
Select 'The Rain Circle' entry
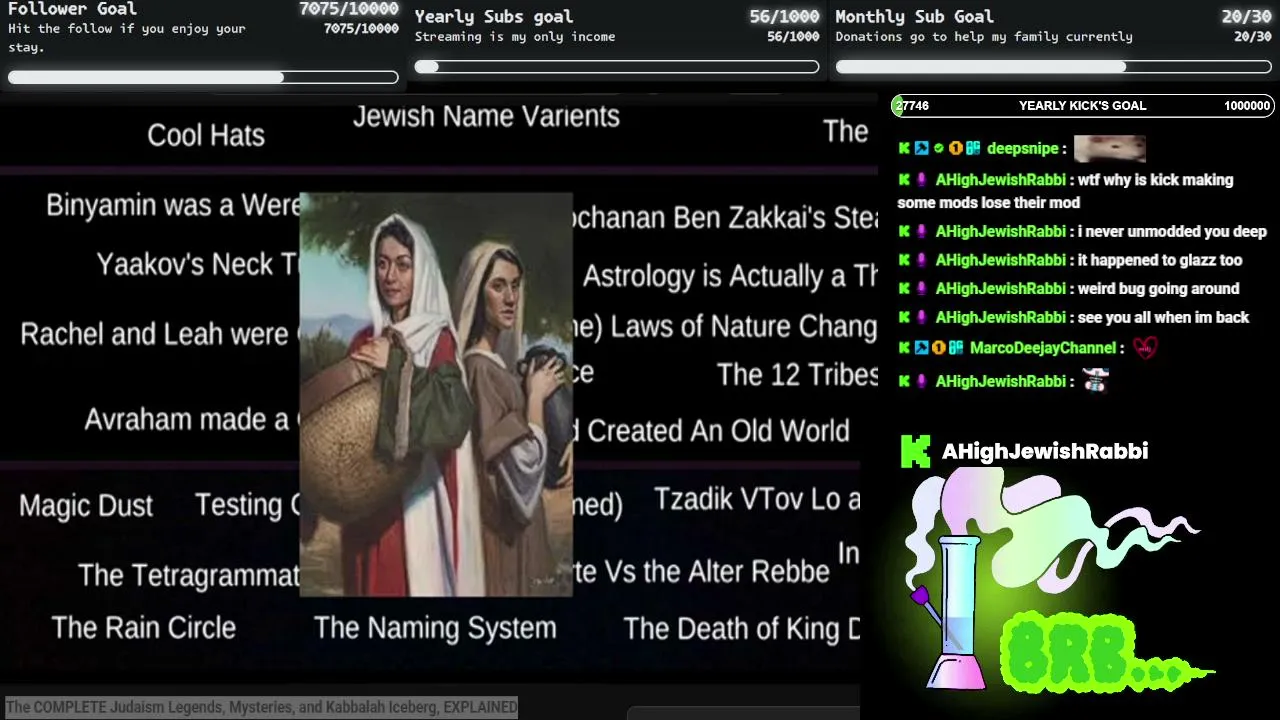[144, 628]
